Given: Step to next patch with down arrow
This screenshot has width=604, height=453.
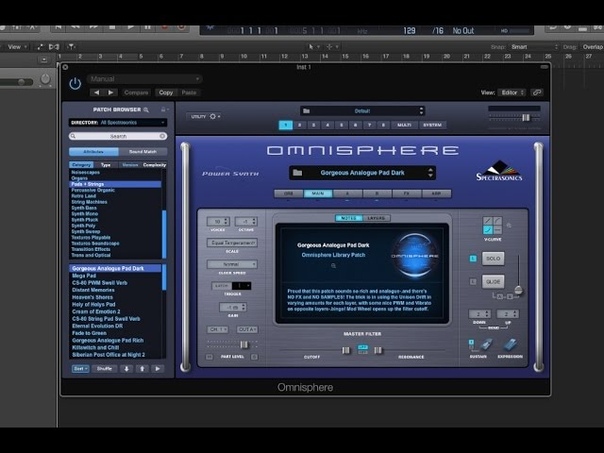Looking at the screenshot, I should [x=126, y=369].
